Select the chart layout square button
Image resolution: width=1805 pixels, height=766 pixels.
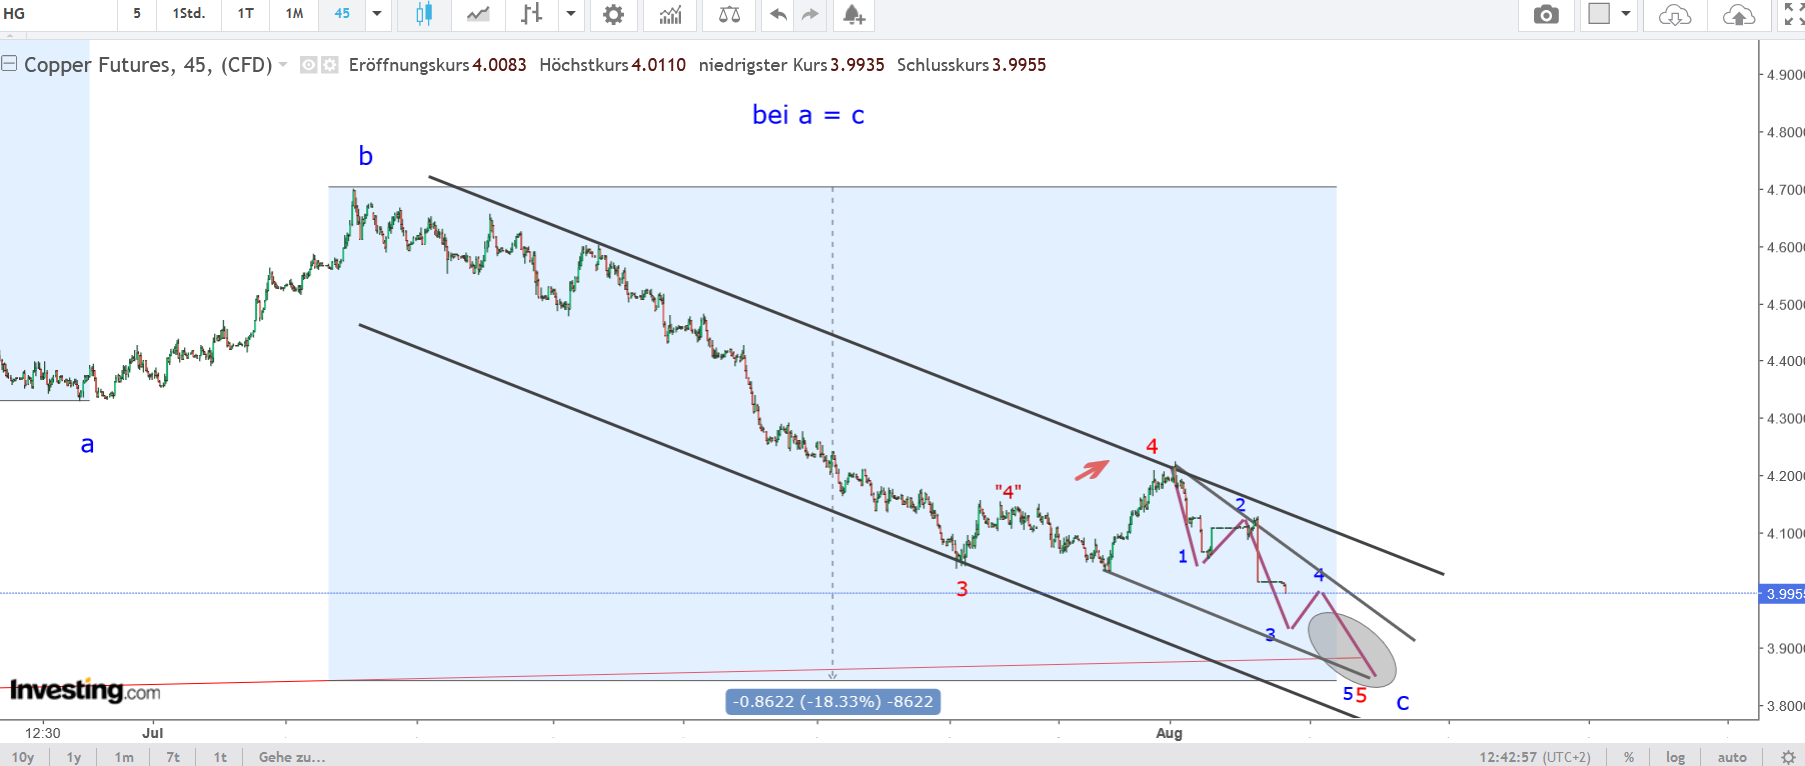[1599, 14]
